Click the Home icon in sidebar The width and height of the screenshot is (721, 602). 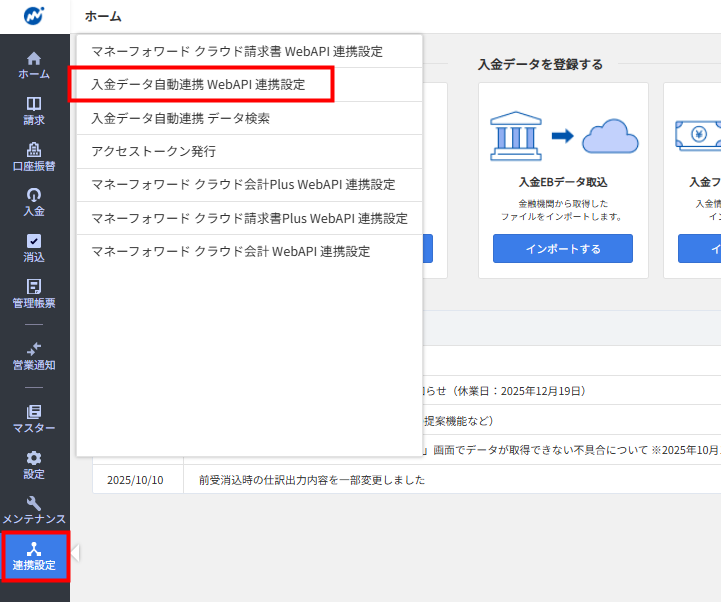pyautogui.click(x=34, y=59)
